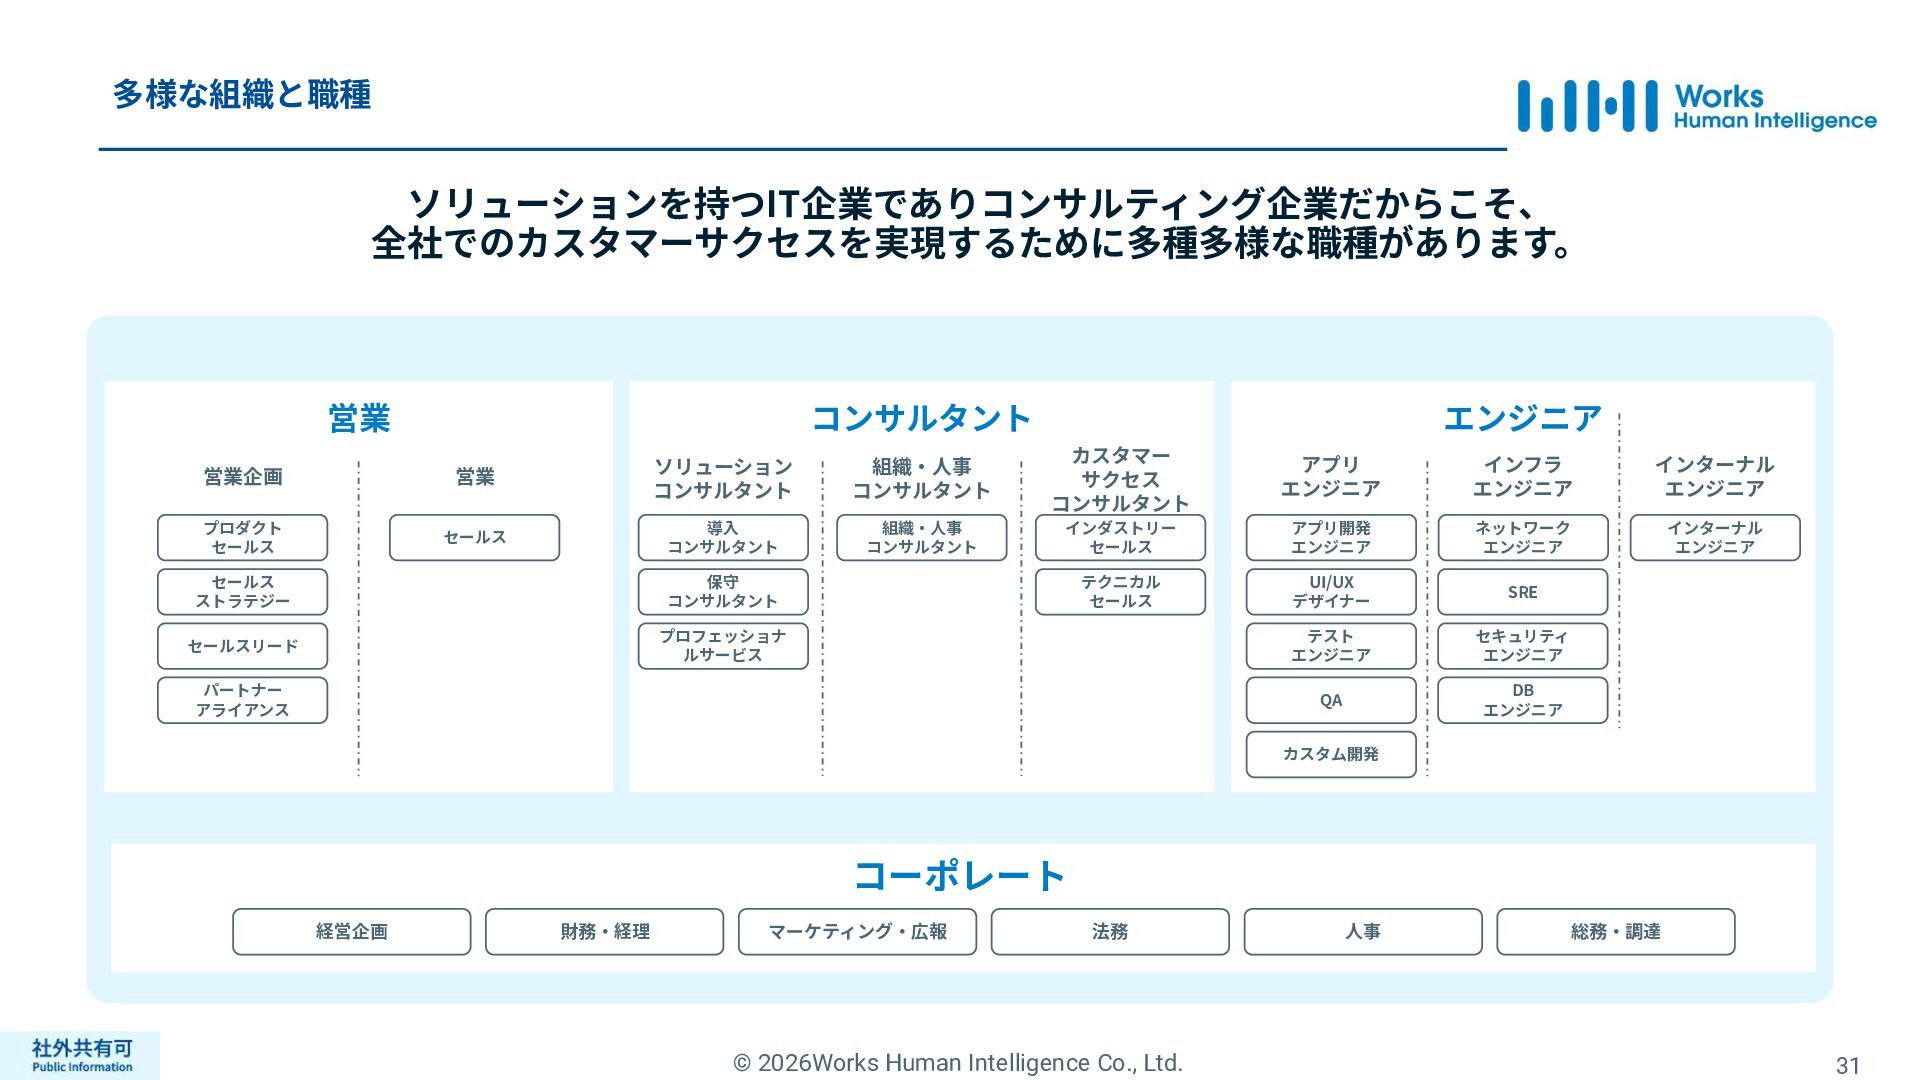Click the 経営企画 corporate box
This screenshot has height=1080, width=1920.
[351, 932]
